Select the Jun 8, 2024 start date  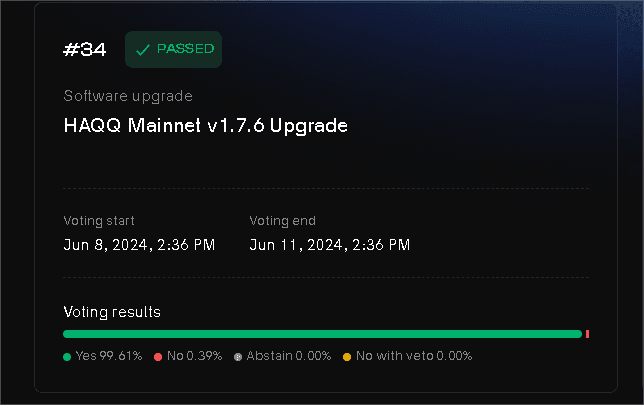pos(139,245)
